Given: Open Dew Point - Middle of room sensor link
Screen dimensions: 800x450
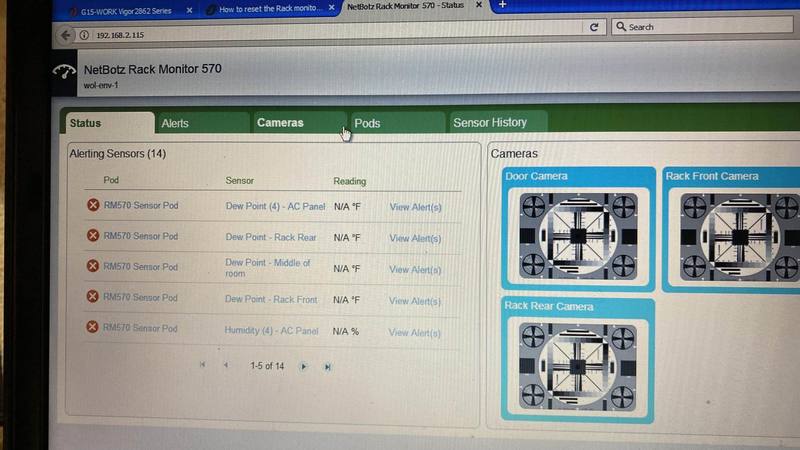Looking at the screenshot, I should [x=267, y=268].
